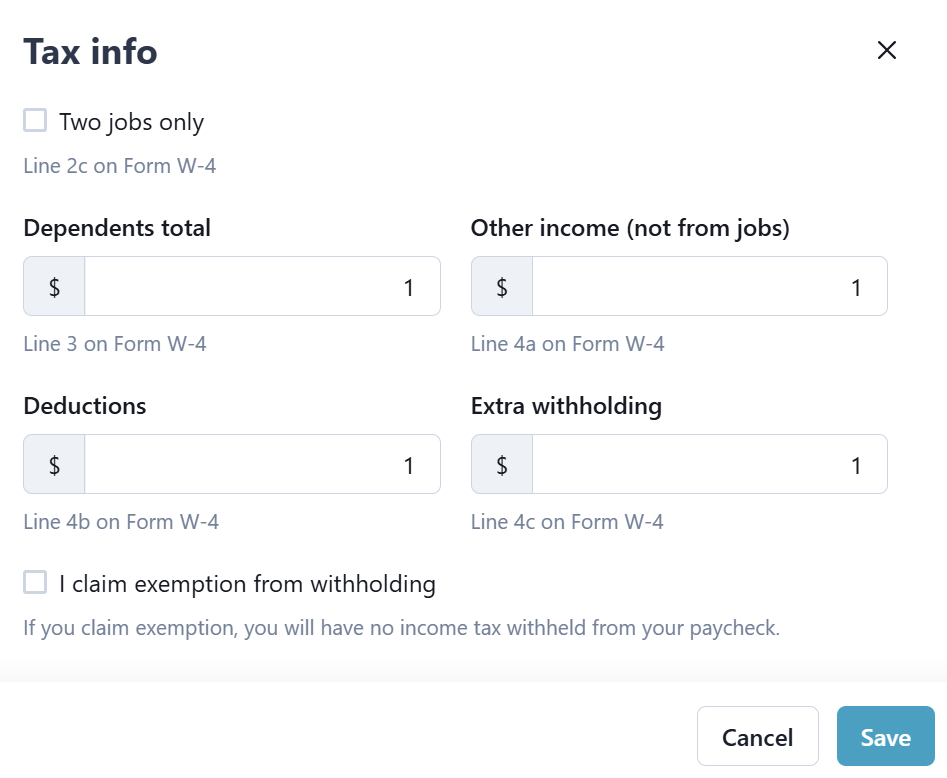Click the dollar symbol next to Deductions
This screenshot has width=947, height=778.
54,465
